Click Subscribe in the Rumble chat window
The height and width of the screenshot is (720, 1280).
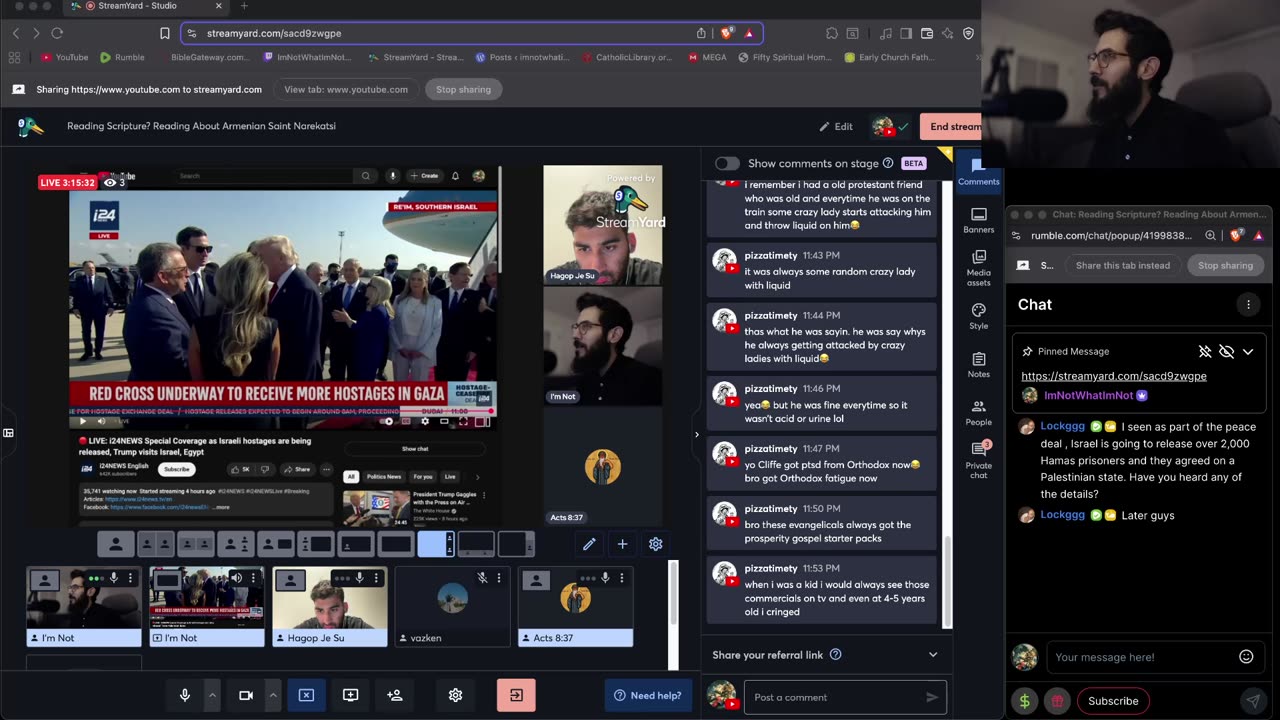(x=1113, y=701)
